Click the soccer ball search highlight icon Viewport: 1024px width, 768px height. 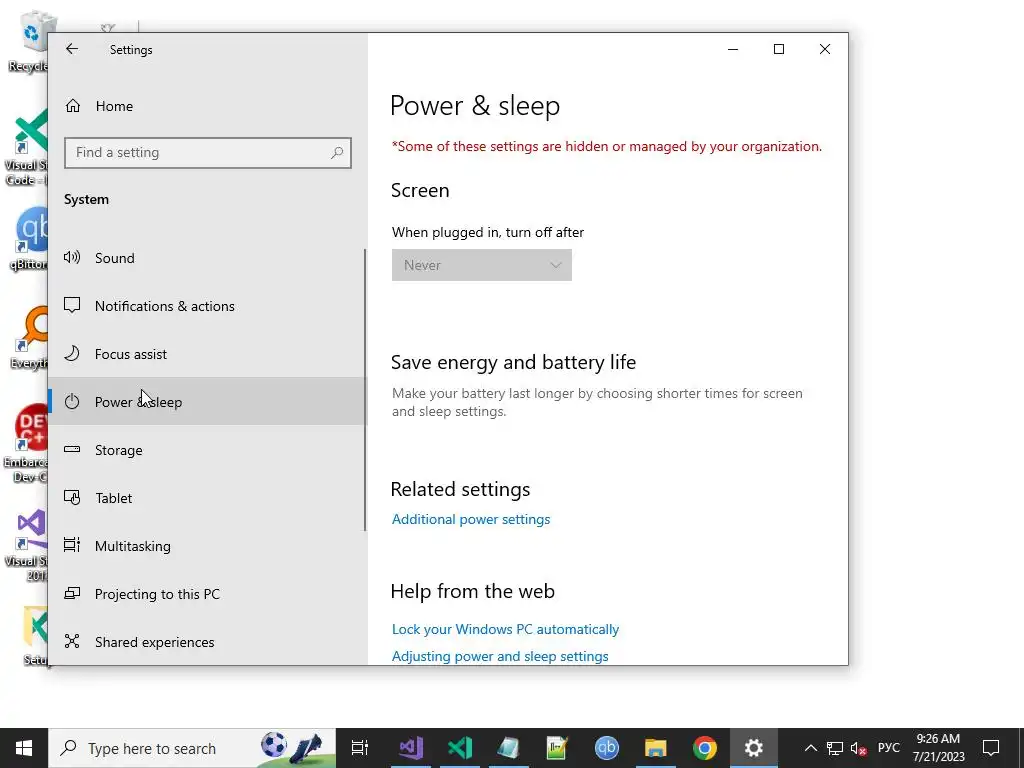pyautogui.click(x=274, y=744)
